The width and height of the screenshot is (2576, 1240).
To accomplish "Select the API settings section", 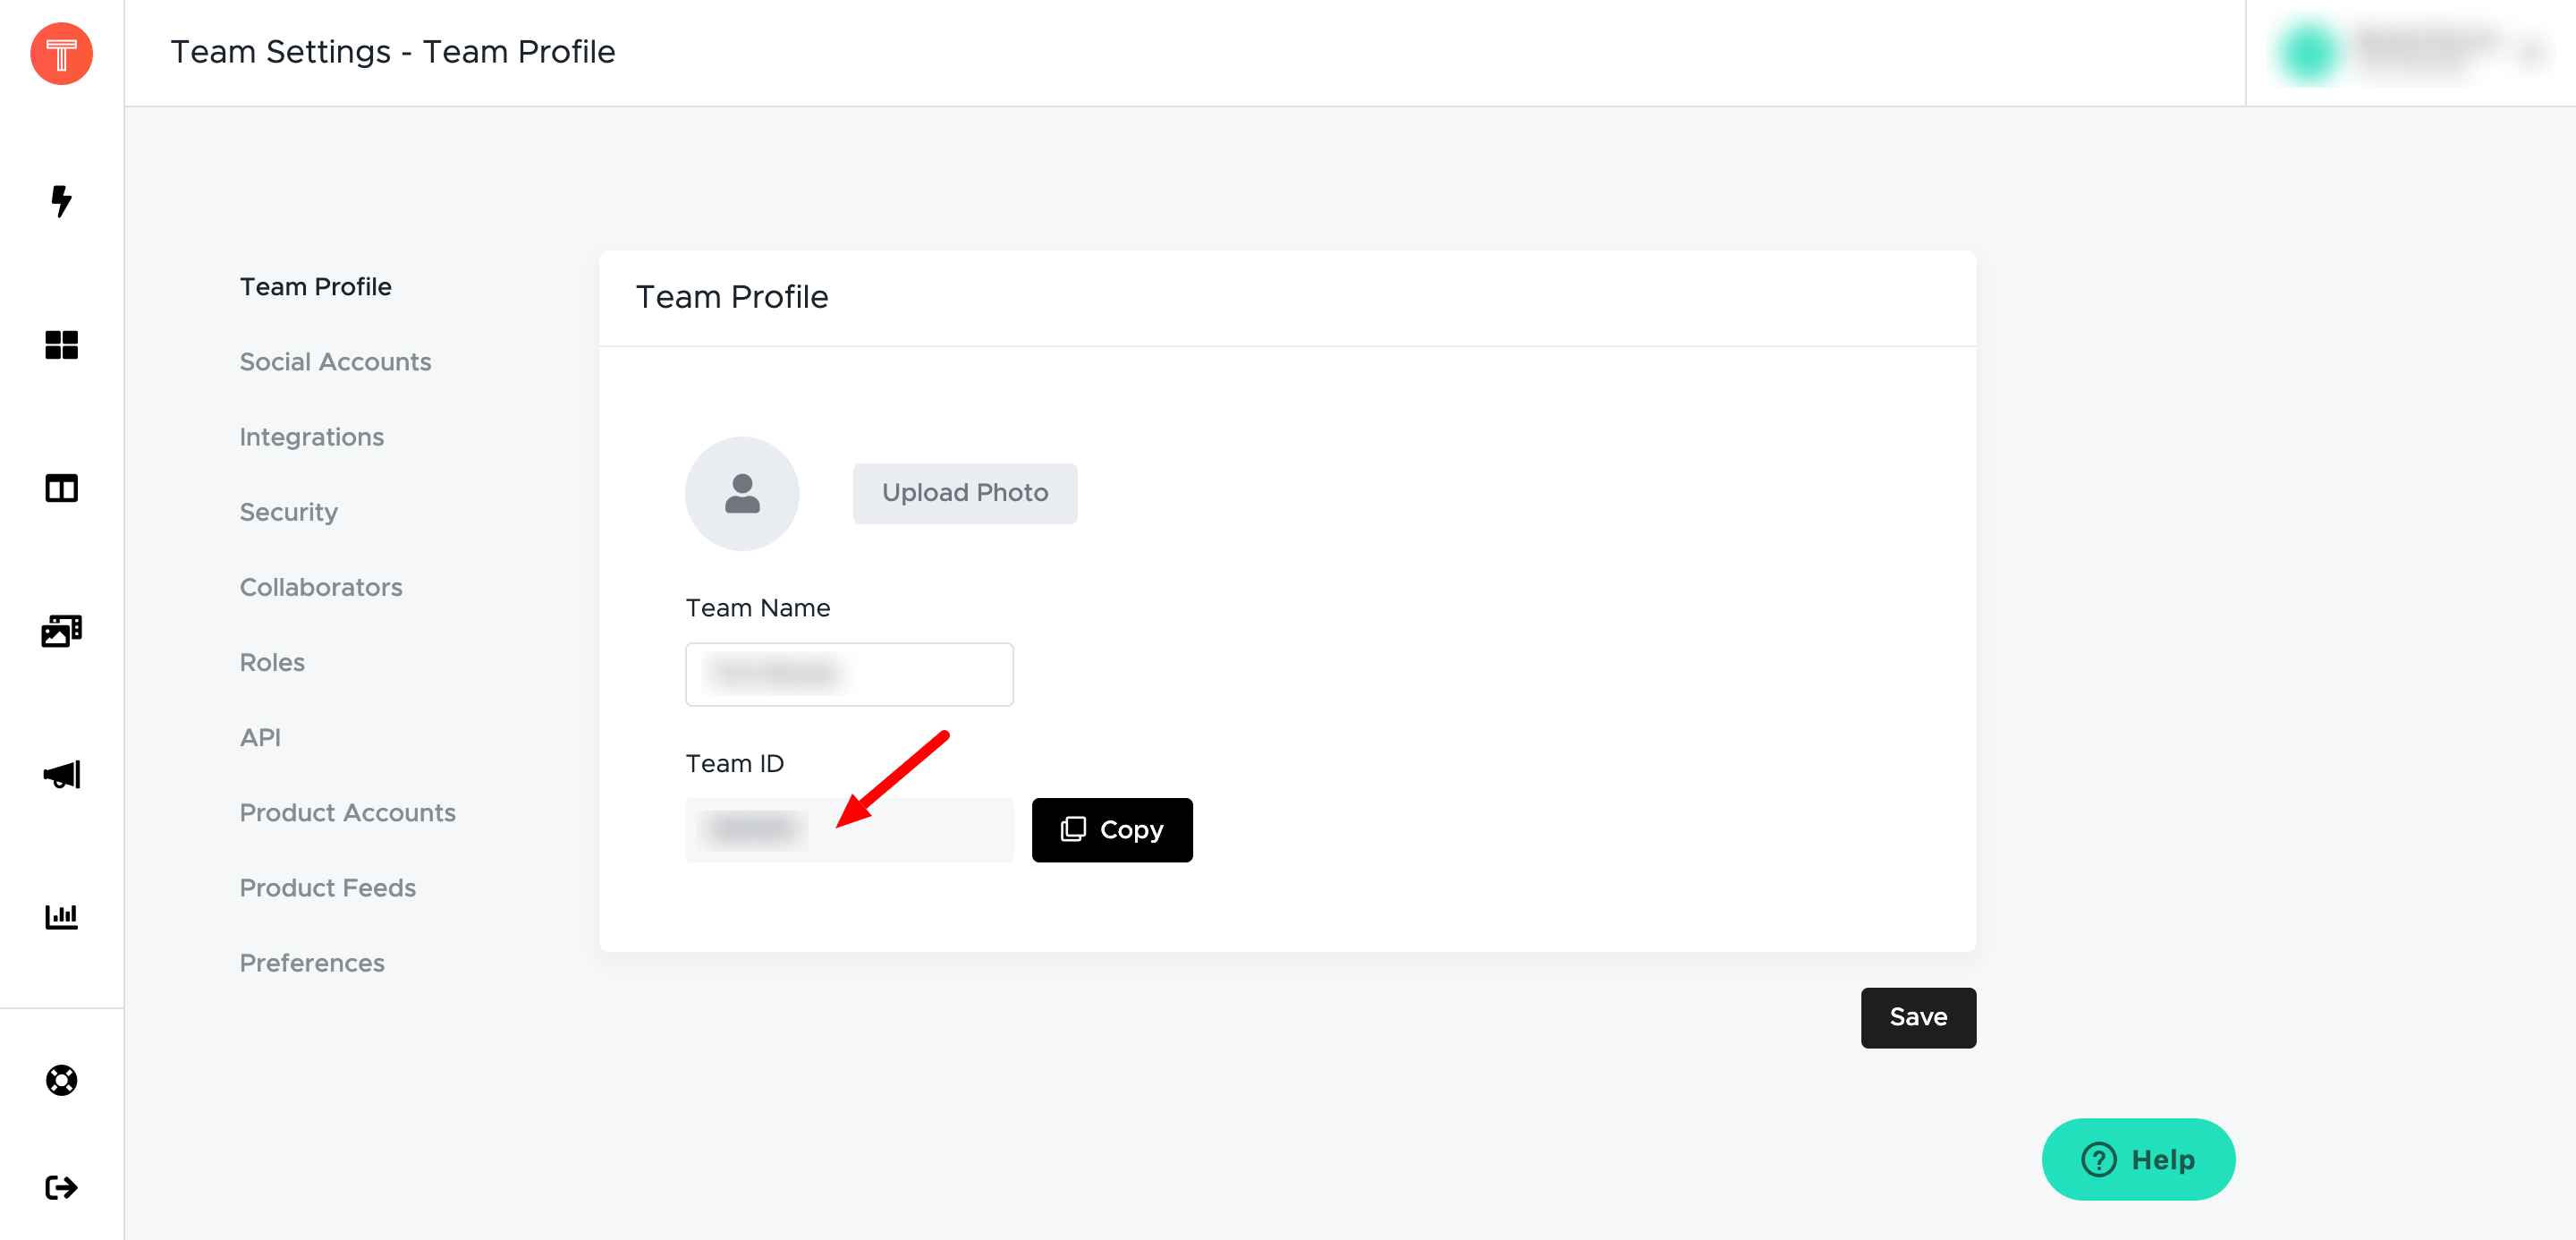I will [260, 738].
